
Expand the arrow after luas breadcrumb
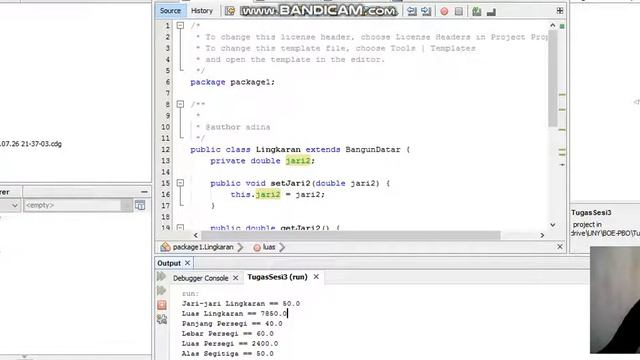282,247
